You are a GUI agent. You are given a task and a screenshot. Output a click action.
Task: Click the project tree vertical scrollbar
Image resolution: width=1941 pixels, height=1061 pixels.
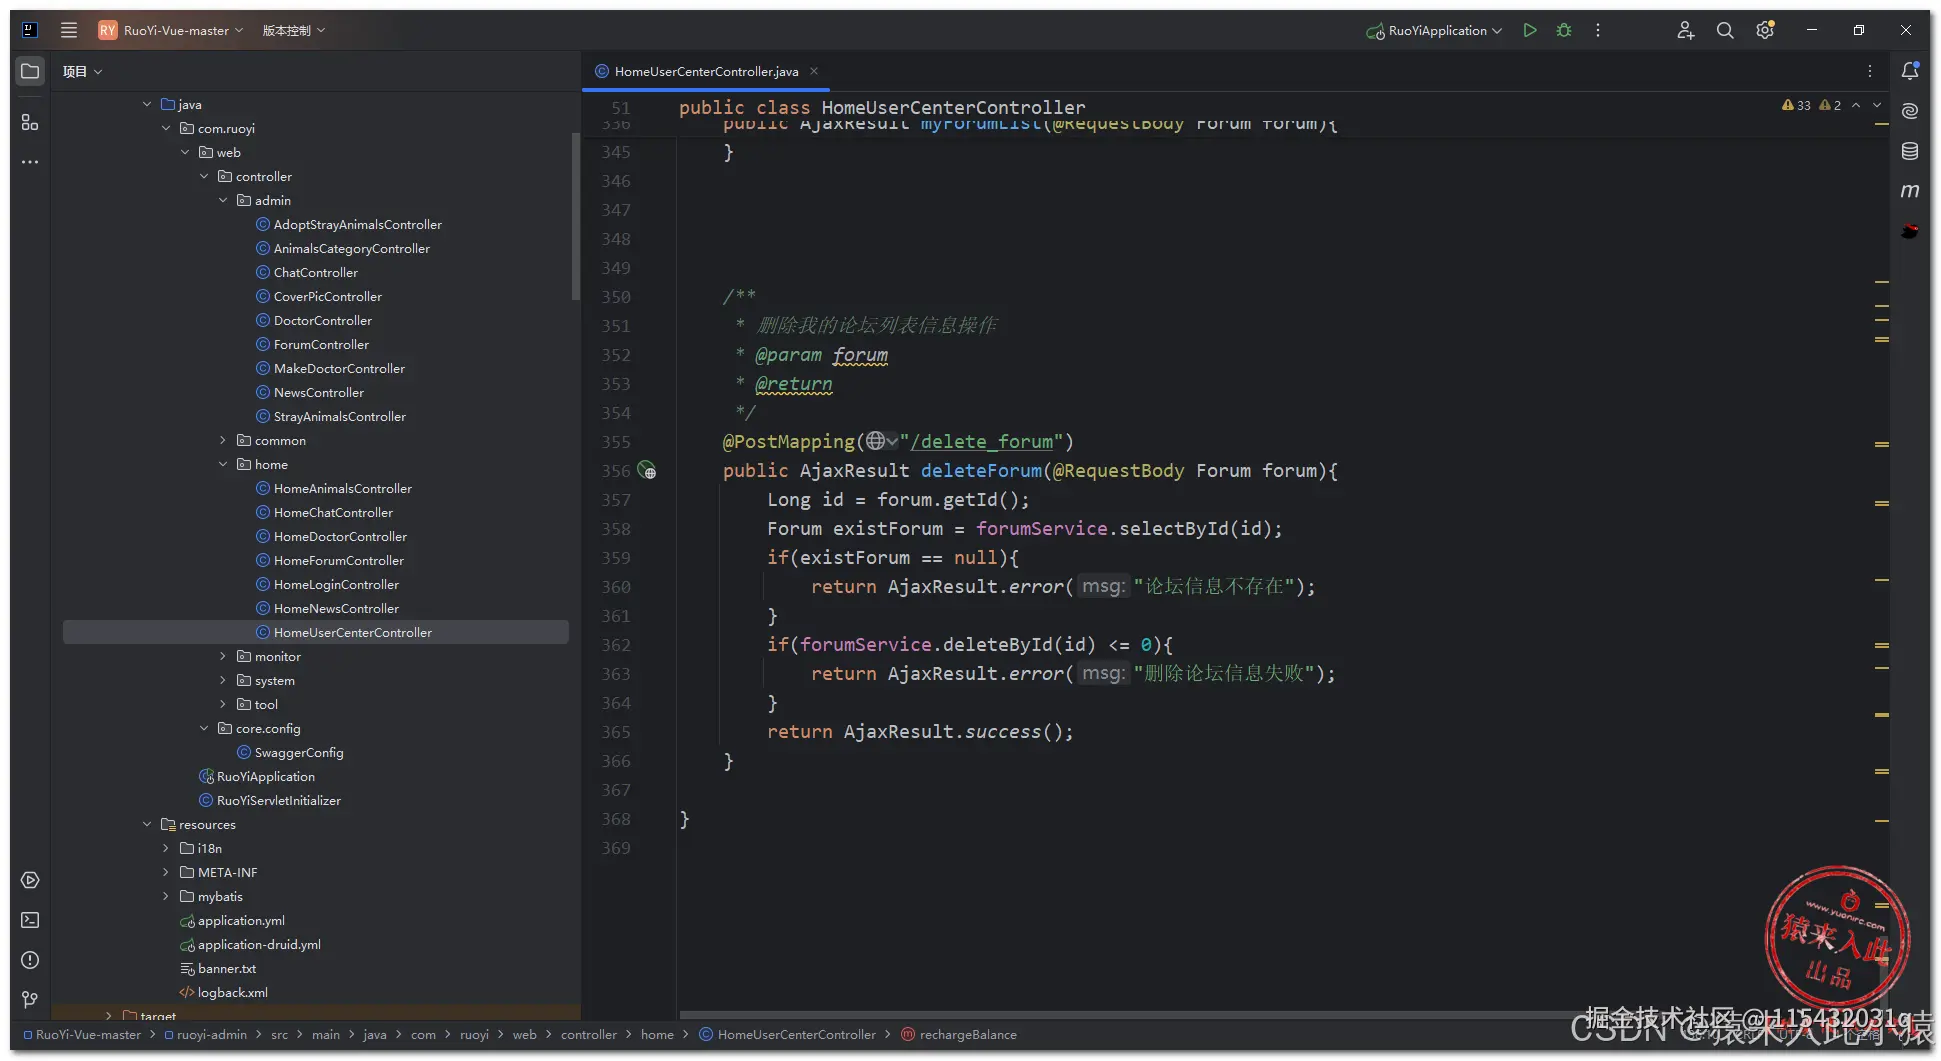coord(575,215)
